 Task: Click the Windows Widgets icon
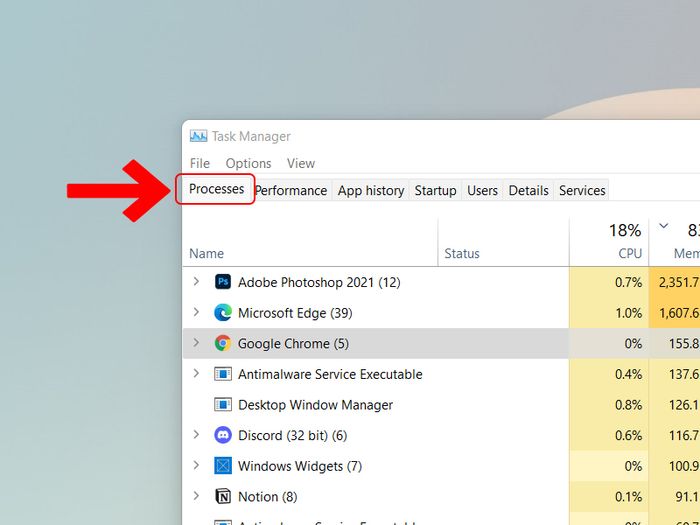click(223, 466)
